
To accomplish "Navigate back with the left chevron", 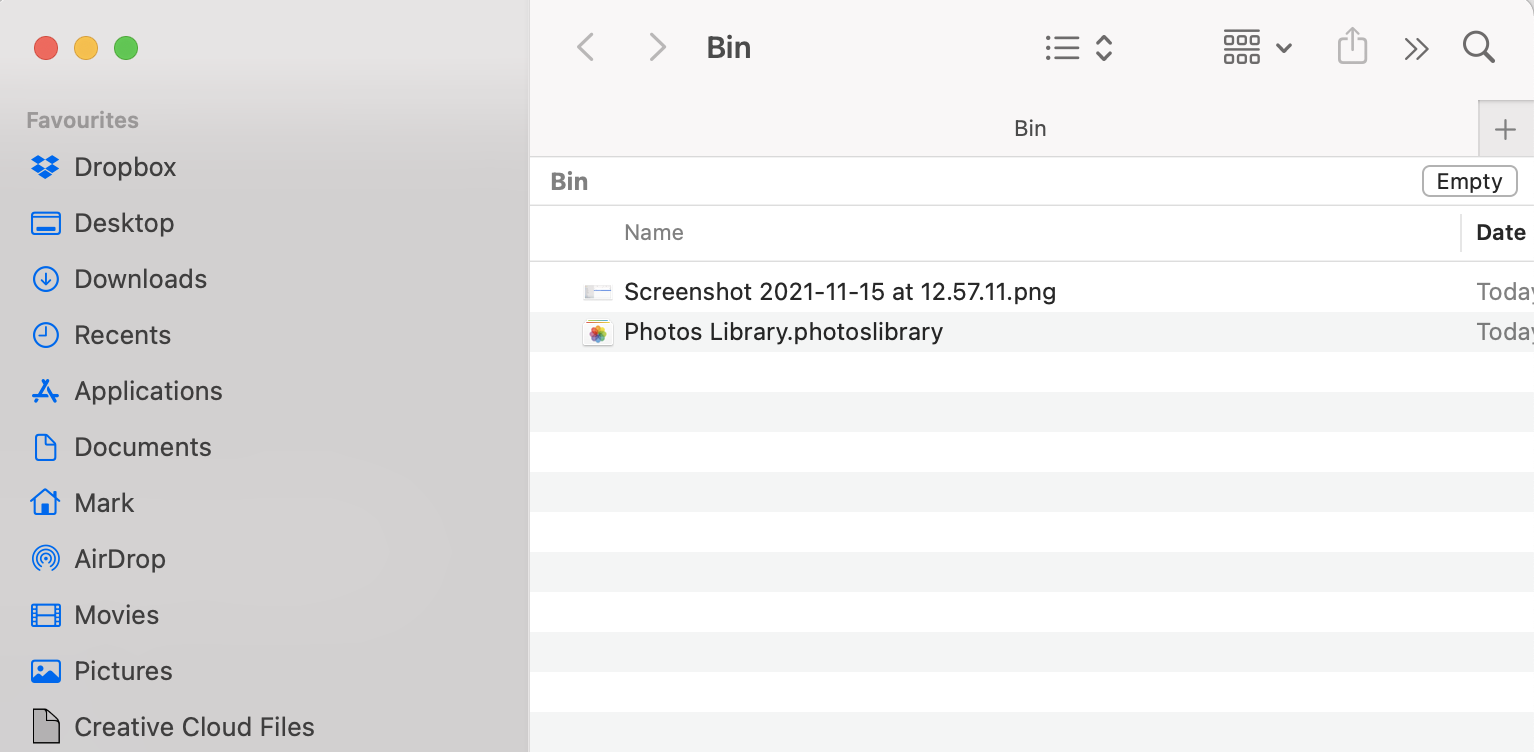I will click(586, 47).
